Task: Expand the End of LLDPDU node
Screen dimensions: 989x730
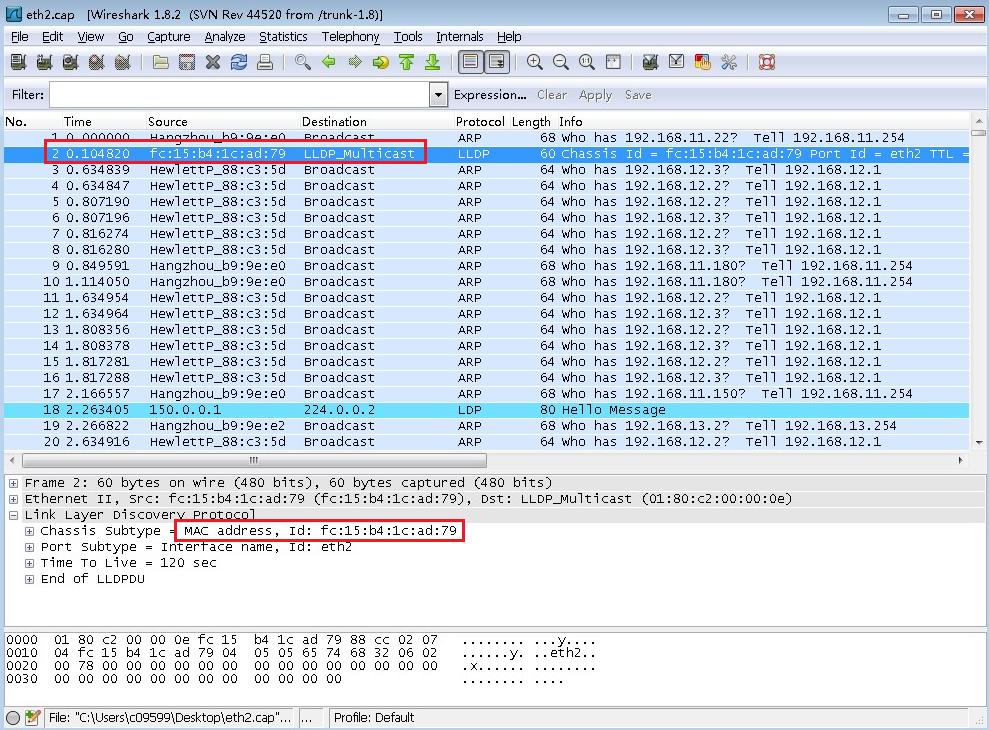Action: pyautogui.click(x=29, y=579)
